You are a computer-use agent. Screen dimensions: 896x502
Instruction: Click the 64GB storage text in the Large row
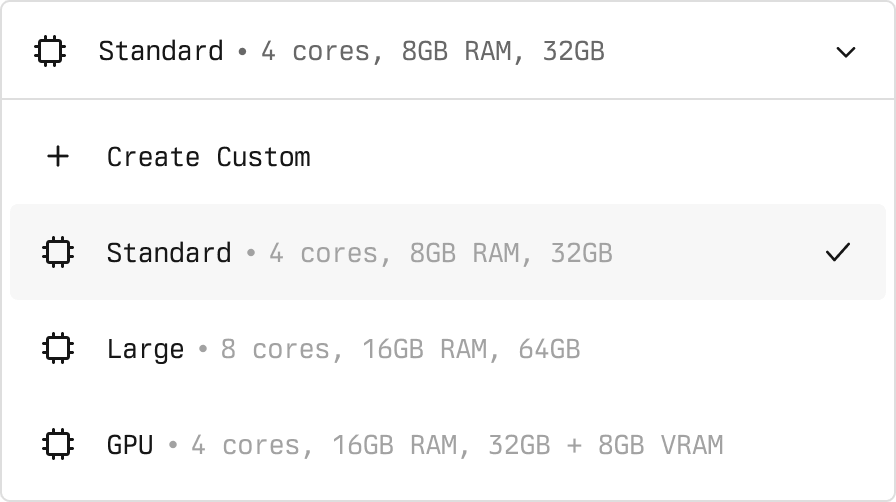[x=549, y=349]
